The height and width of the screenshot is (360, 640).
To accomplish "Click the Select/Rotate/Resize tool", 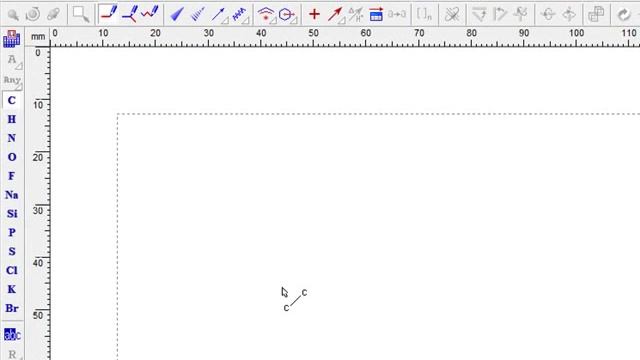I will [33, 15].
